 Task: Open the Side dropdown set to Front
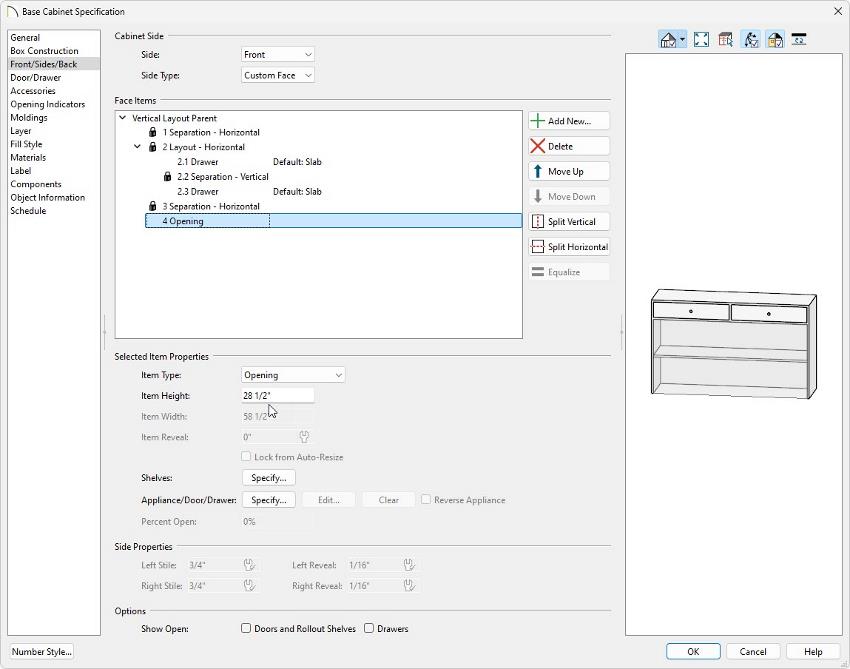coord(278,55)
